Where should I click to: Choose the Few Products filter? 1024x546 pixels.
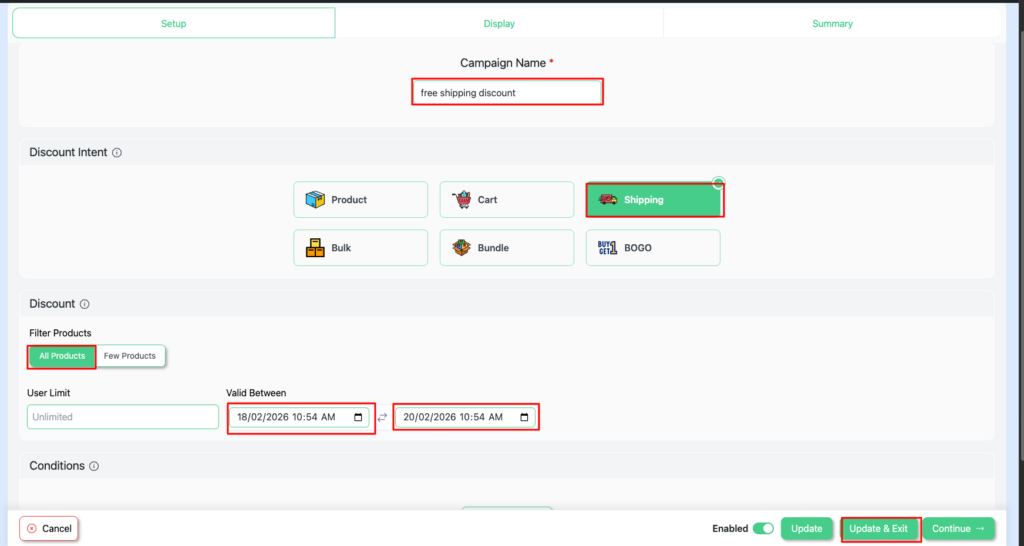click(130, 356)
